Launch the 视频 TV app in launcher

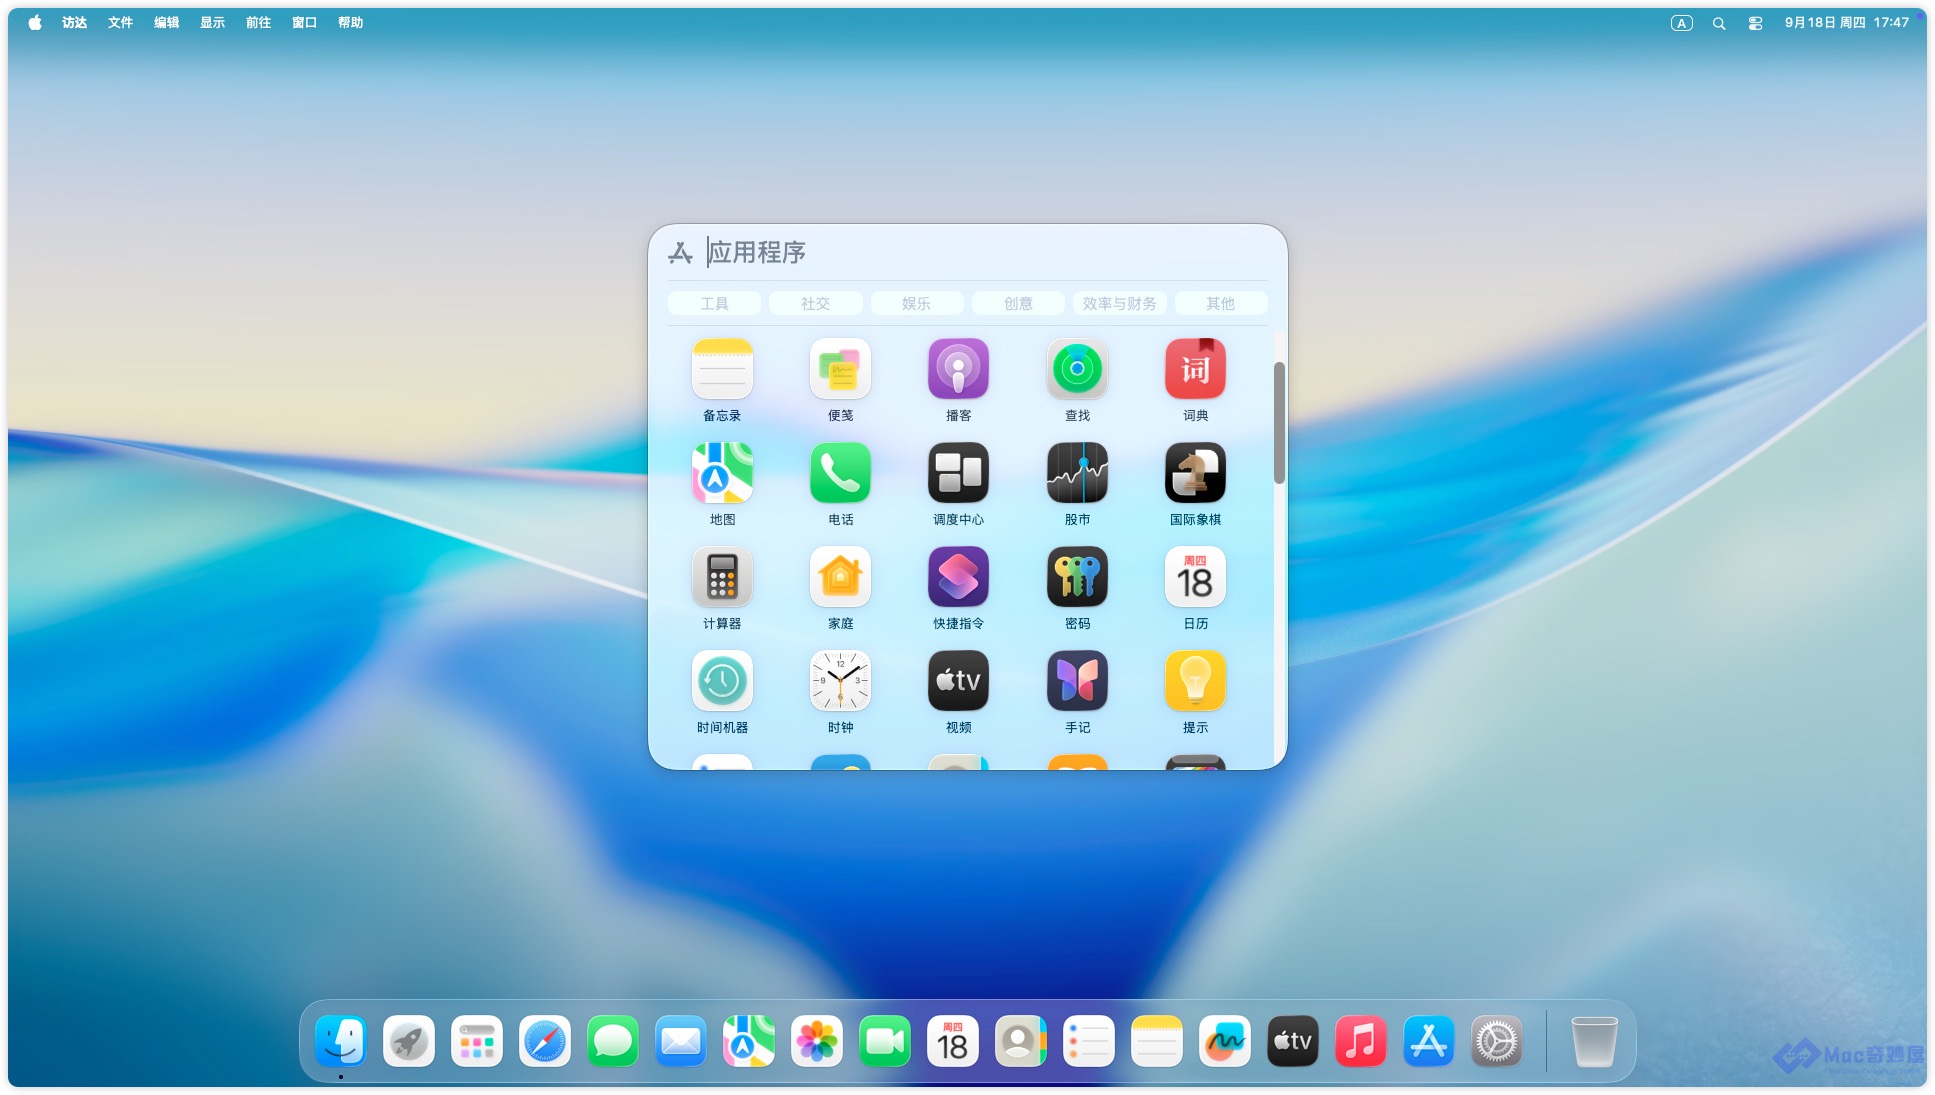(958, 681)
